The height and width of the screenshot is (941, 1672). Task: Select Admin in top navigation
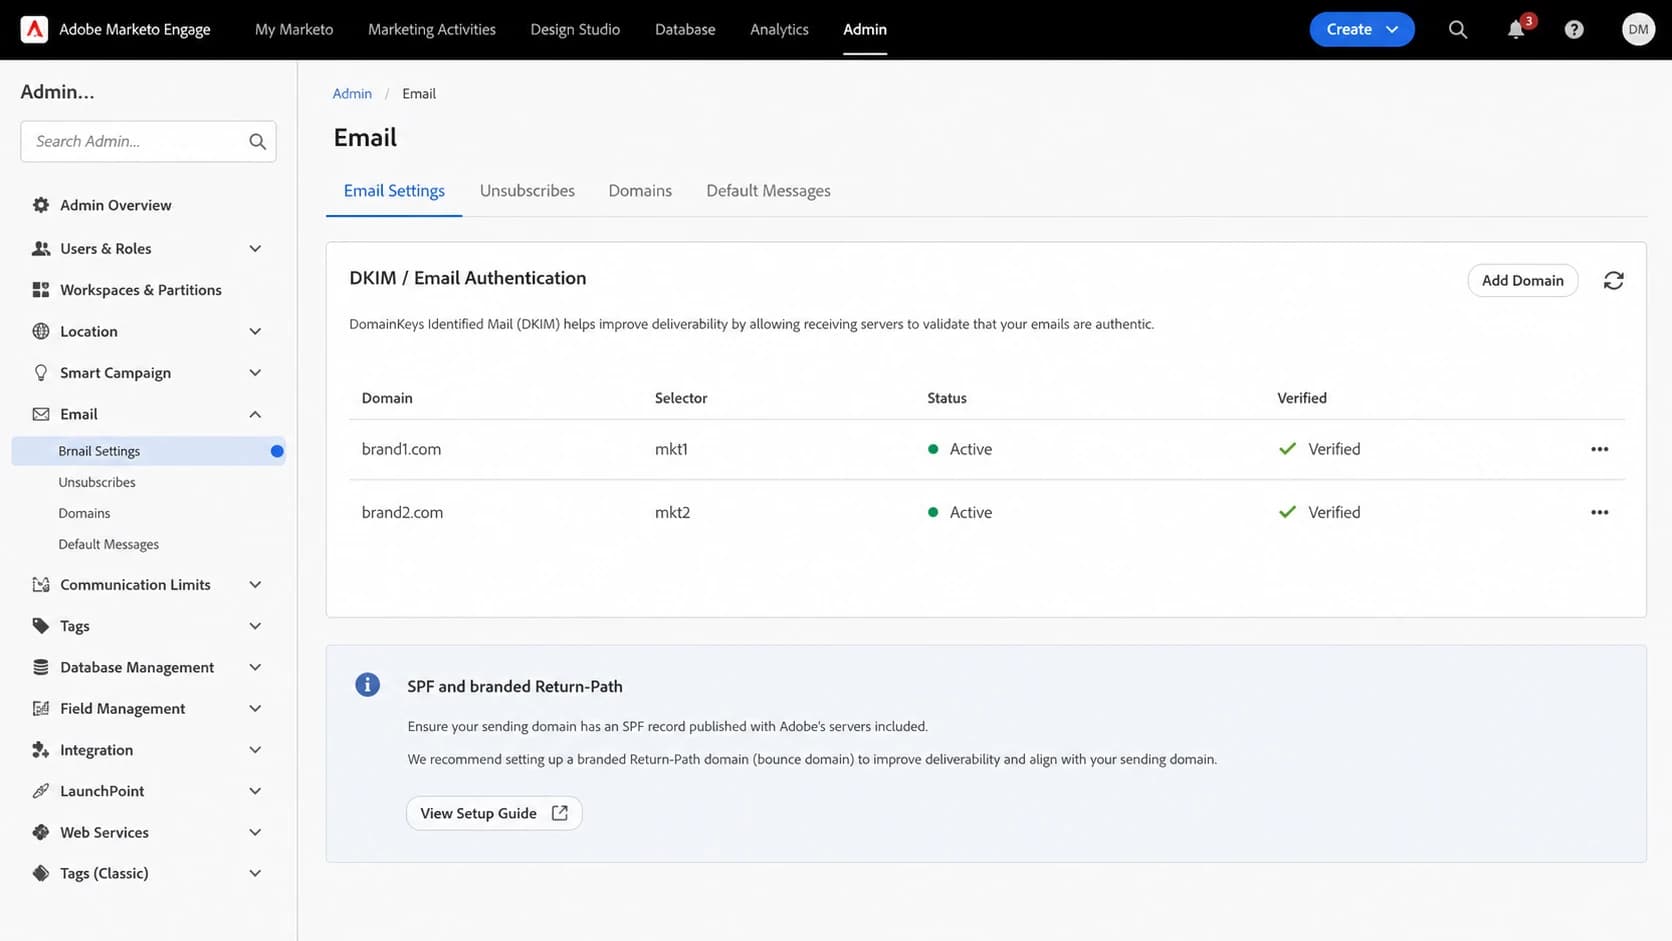coord(865,29)
